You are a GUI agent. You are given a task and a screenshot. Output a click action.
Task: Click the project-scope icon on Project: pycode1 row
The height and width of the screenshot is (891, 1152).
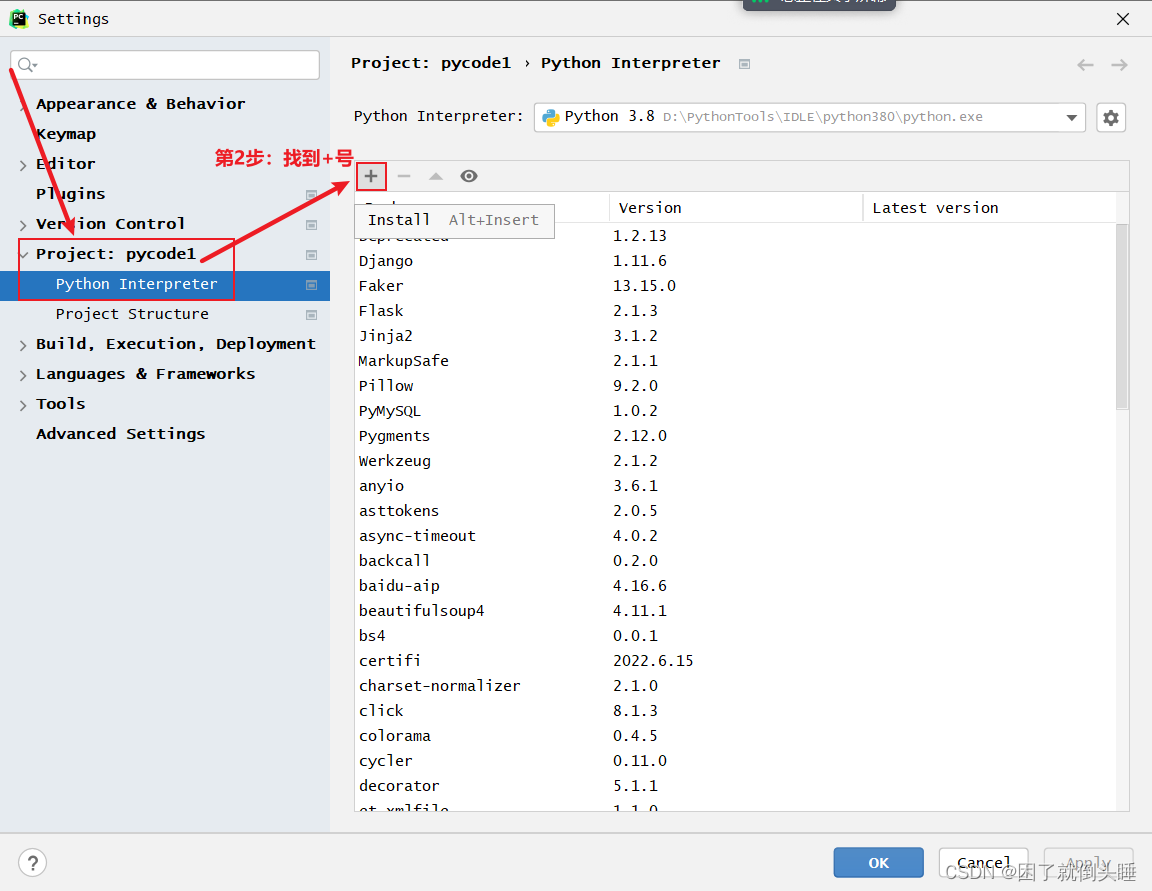(312, 255)
